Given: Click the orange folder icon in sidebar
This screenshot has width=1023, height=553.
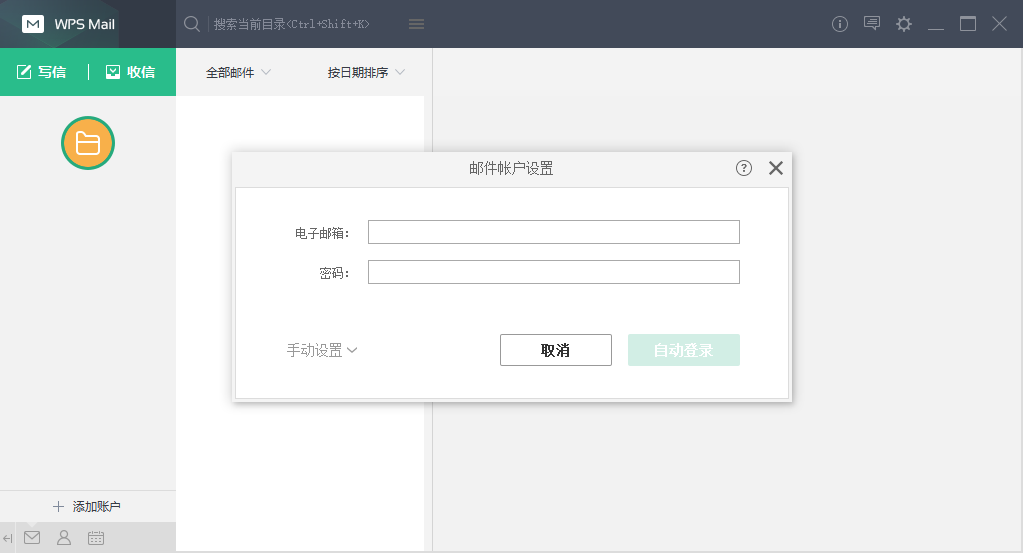Looking at the screenshot, I should click(88, 143).
